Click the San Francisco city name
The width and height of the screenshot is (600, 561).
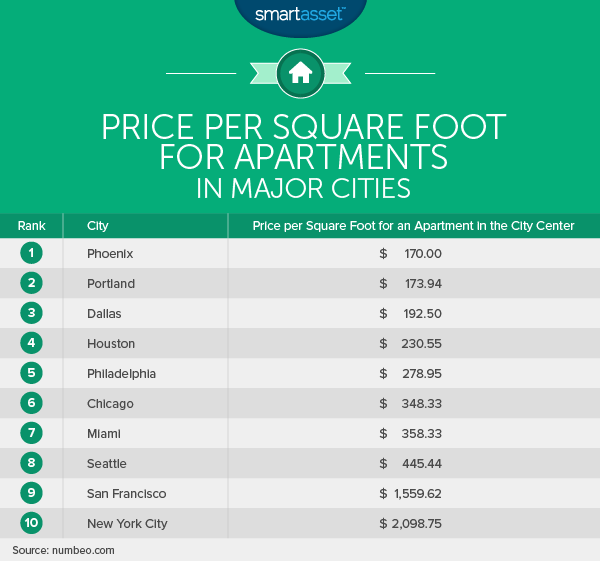click(126, 494)
